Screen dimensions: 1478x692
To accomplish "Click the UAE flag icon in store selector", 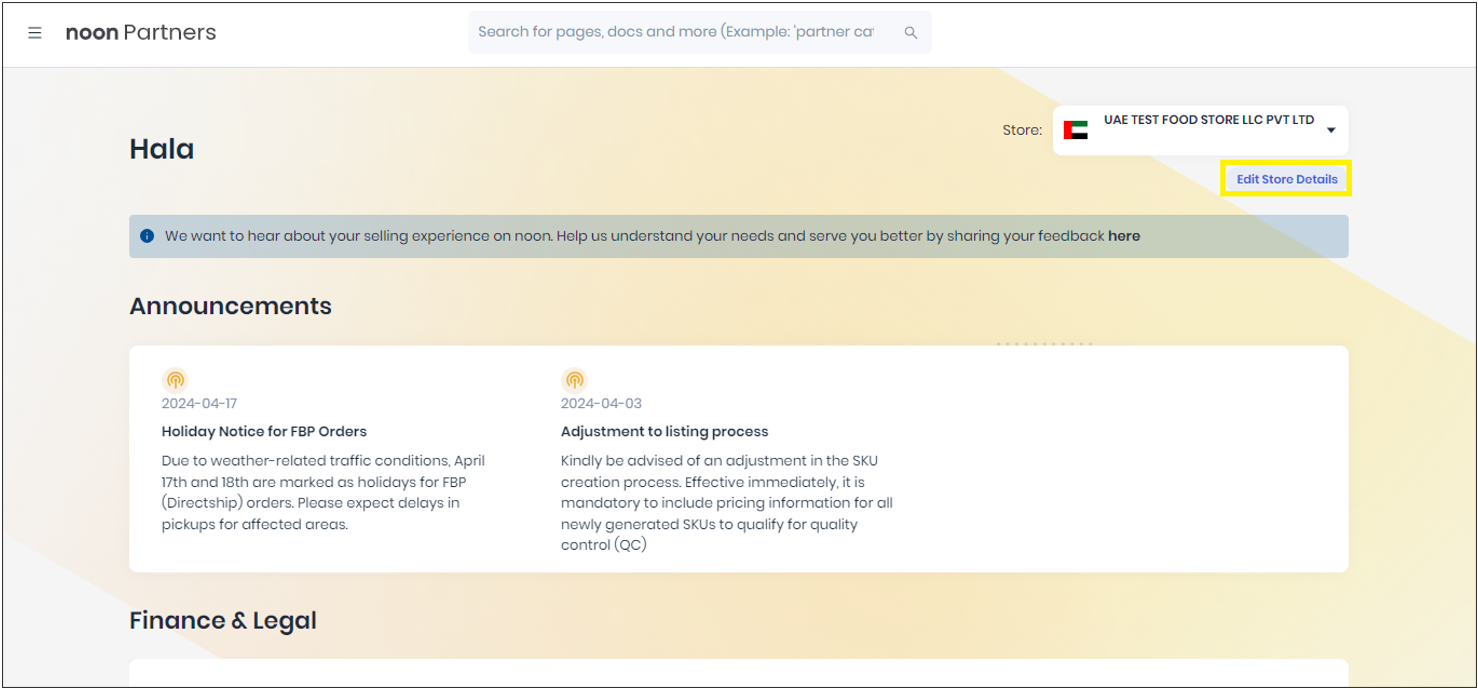I will (1076, 130).
